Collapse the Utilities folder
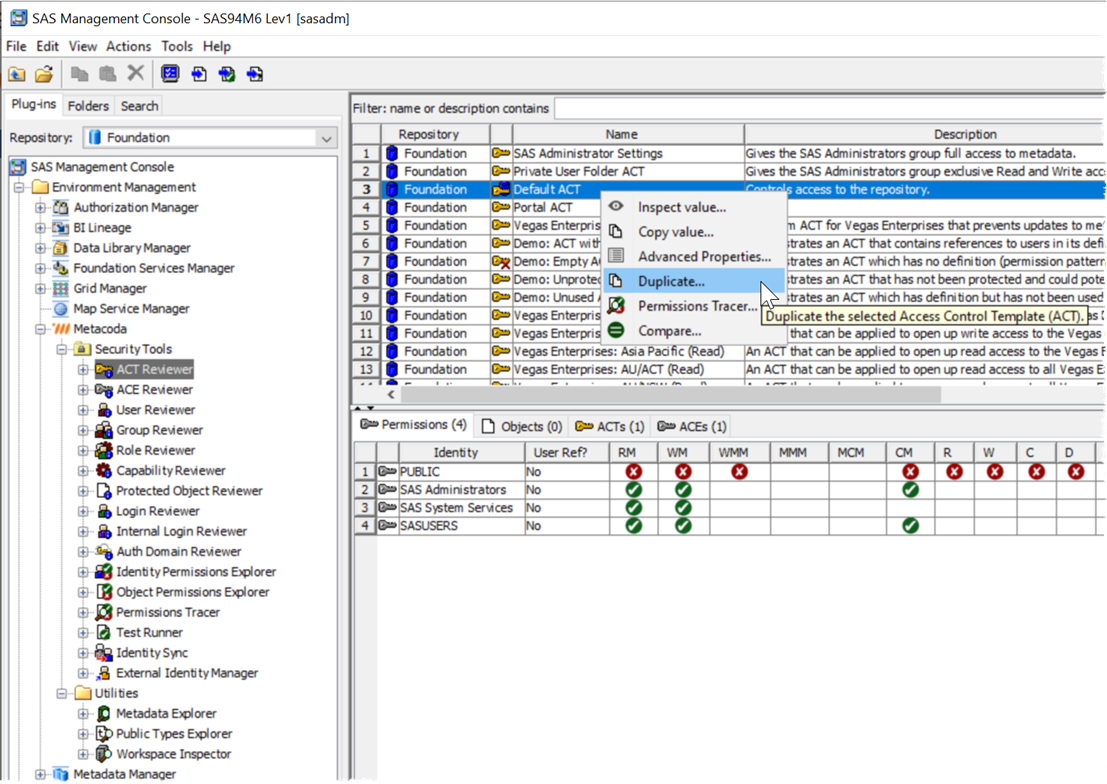This screenshot has width=1107, height=784. click(62, 694)
